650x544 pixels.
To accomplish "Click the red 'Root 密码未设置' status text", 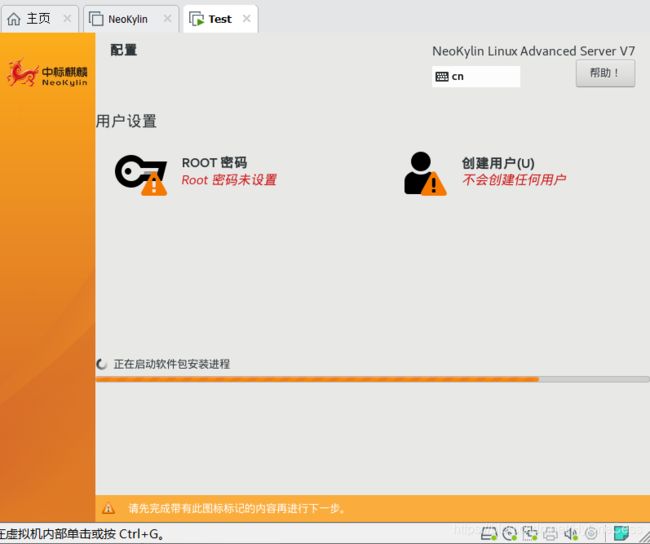I will pyautogui.click(x=229, y=180).
